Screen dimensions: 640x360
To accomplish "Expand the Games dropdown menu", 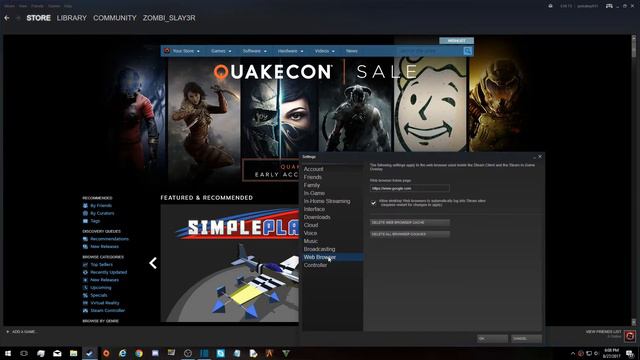I will click(x=221, y=51).
